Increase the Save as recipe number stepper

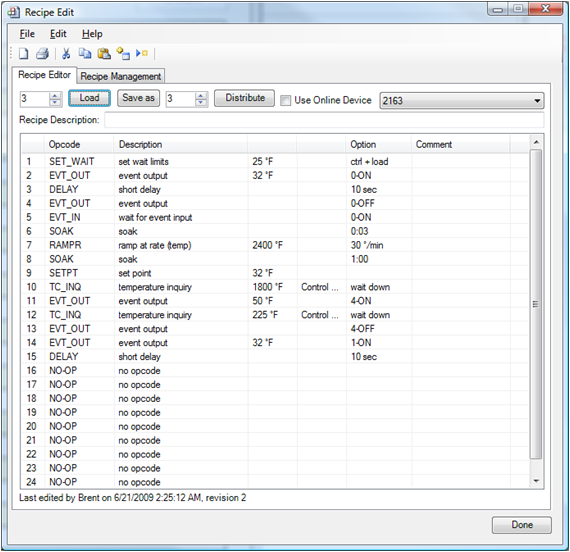[201, 95]
